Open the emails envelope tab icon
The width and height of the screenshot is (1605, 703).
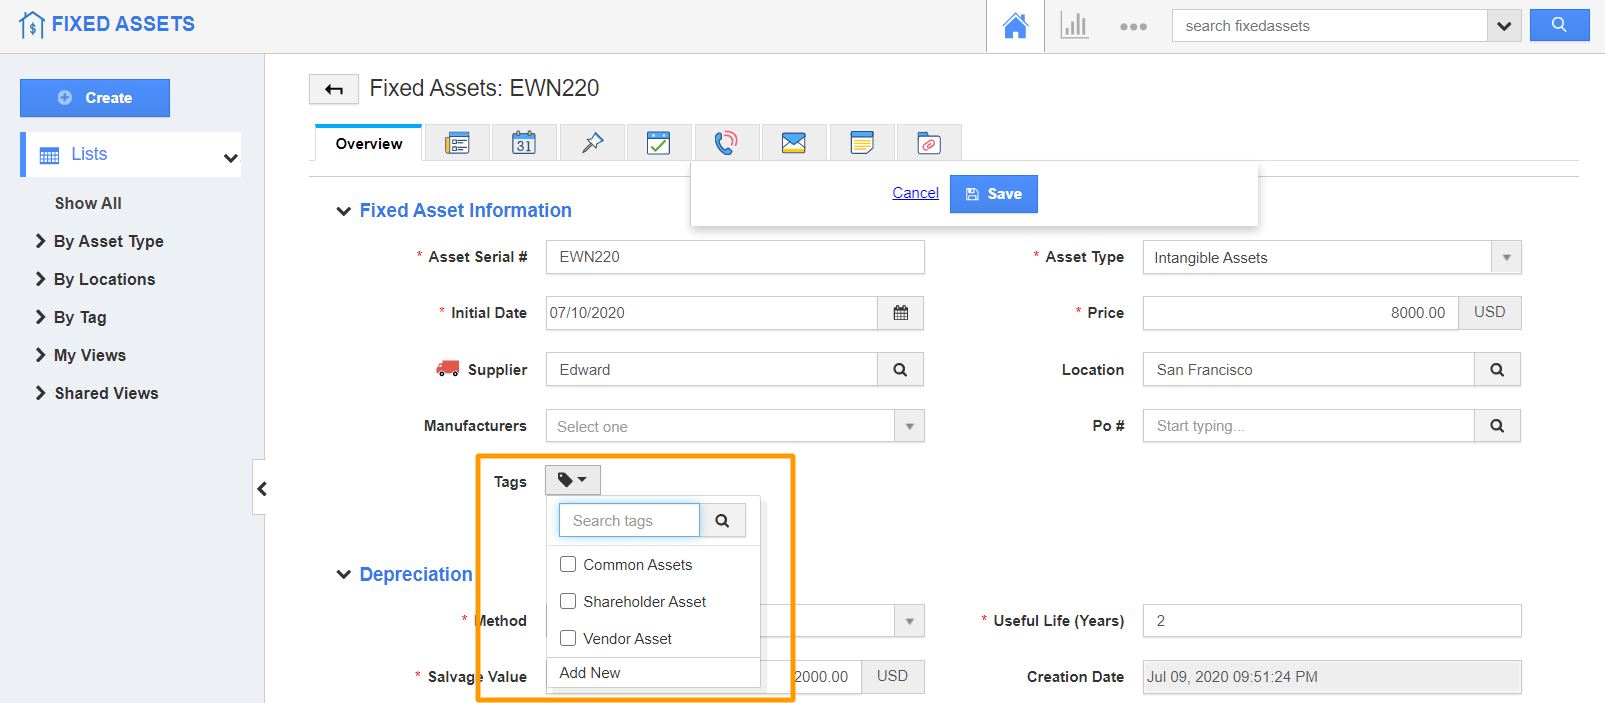point(794,143)
